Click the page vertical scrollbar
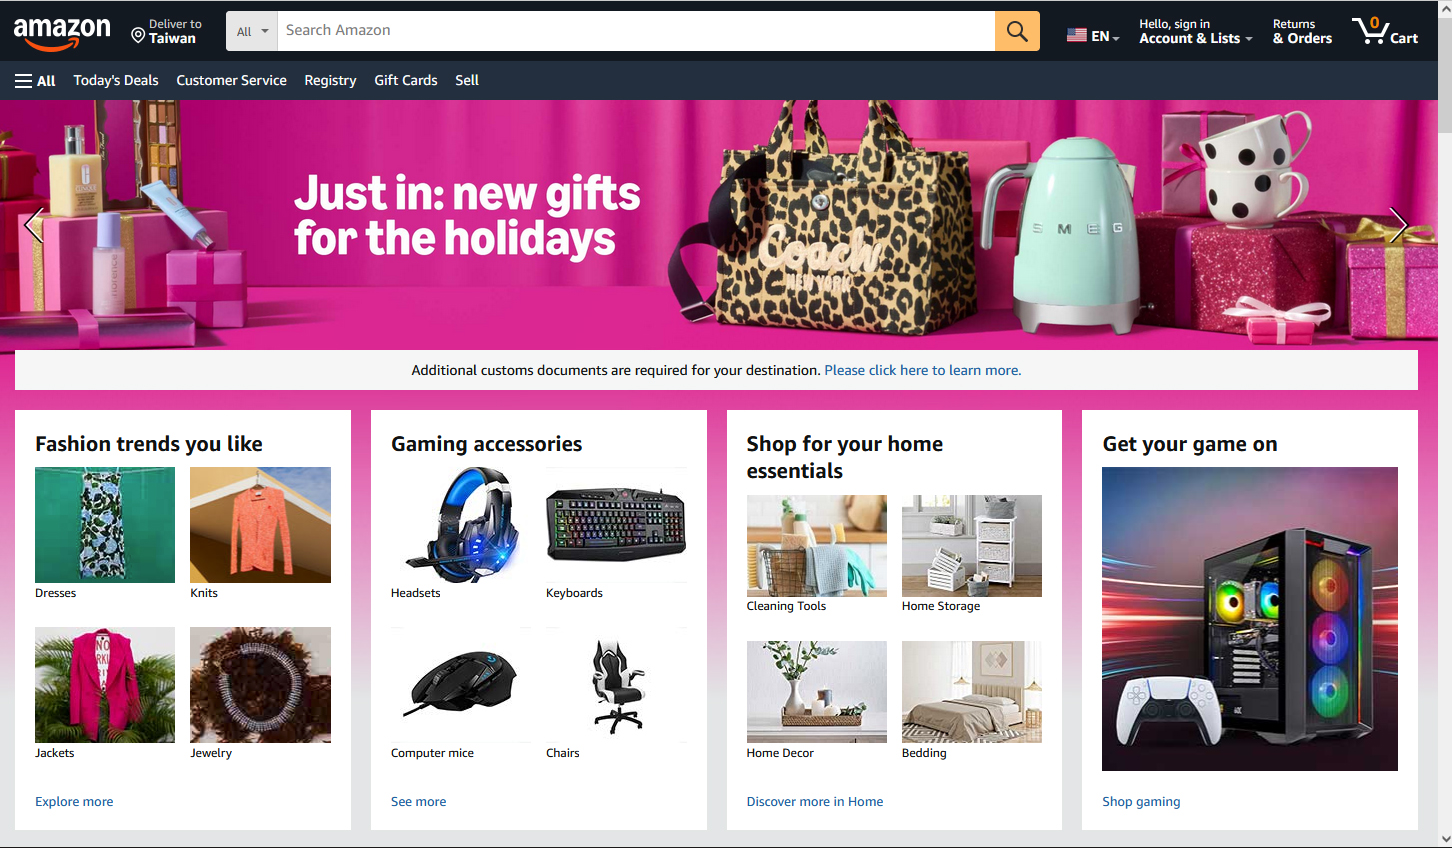Image resolution: width=1452 pixels, height=848 pixels. [x=1444, y=424]
